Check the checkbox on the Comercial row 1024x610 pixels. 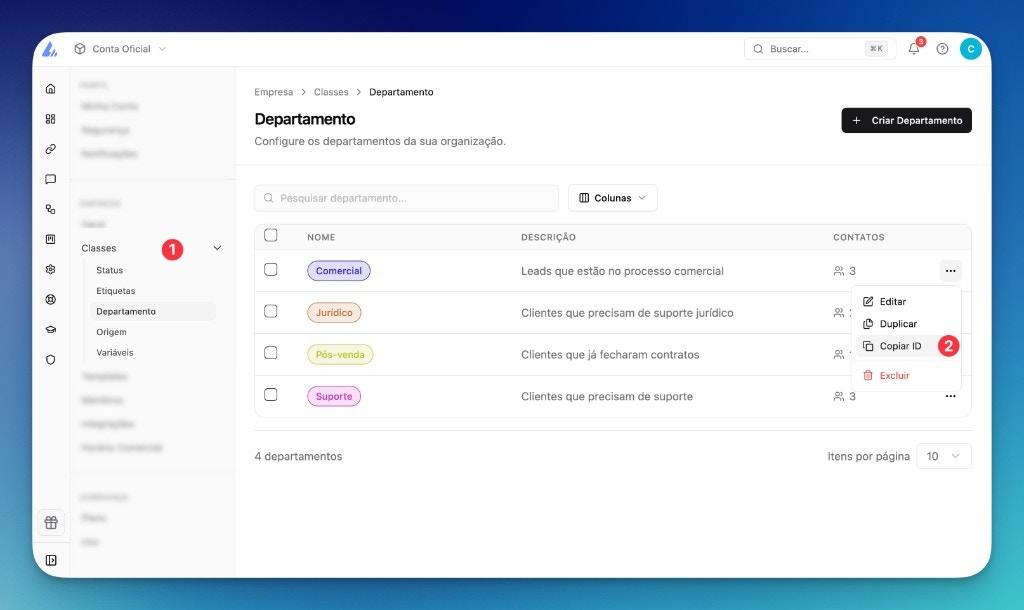(271, 270)
